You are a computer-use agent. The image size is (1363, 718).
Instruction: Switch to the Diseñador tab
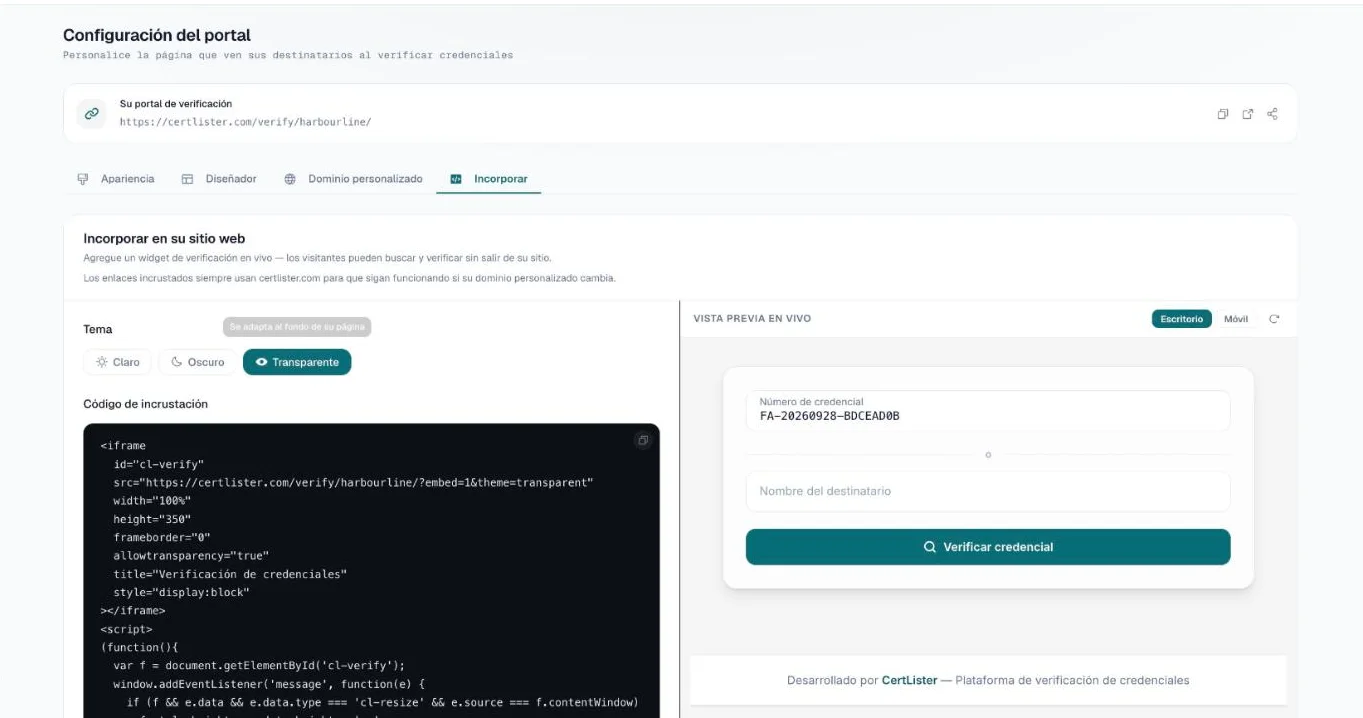[x=219, y=179]
